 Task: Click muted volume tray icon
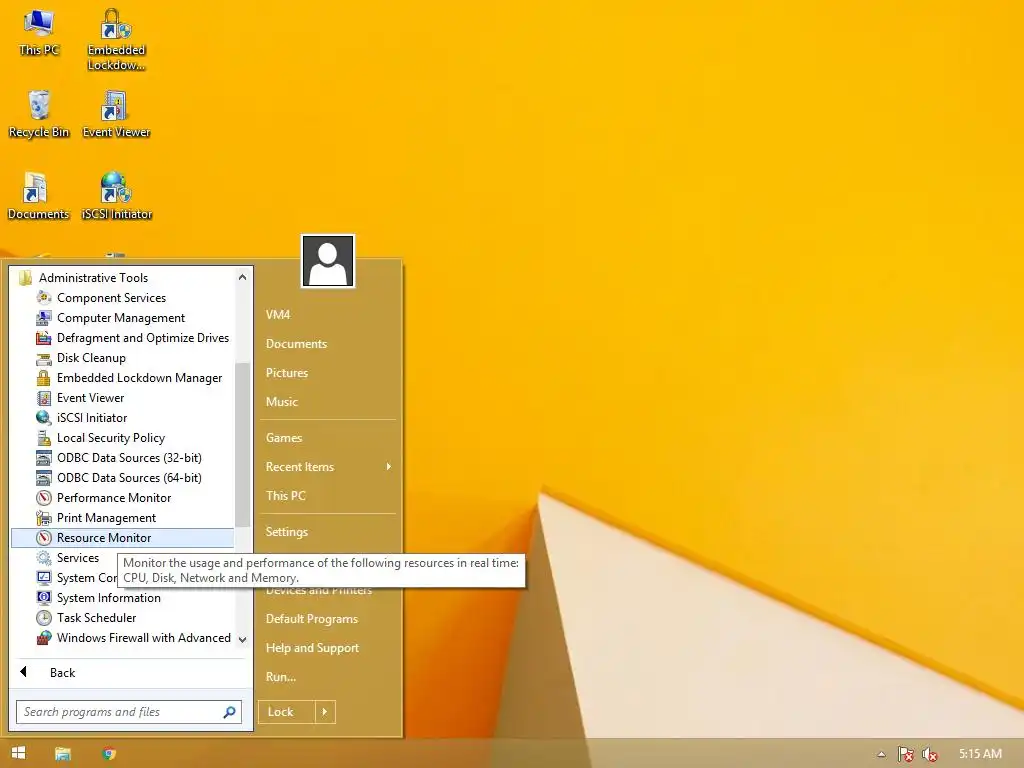[x=929, y=754]
